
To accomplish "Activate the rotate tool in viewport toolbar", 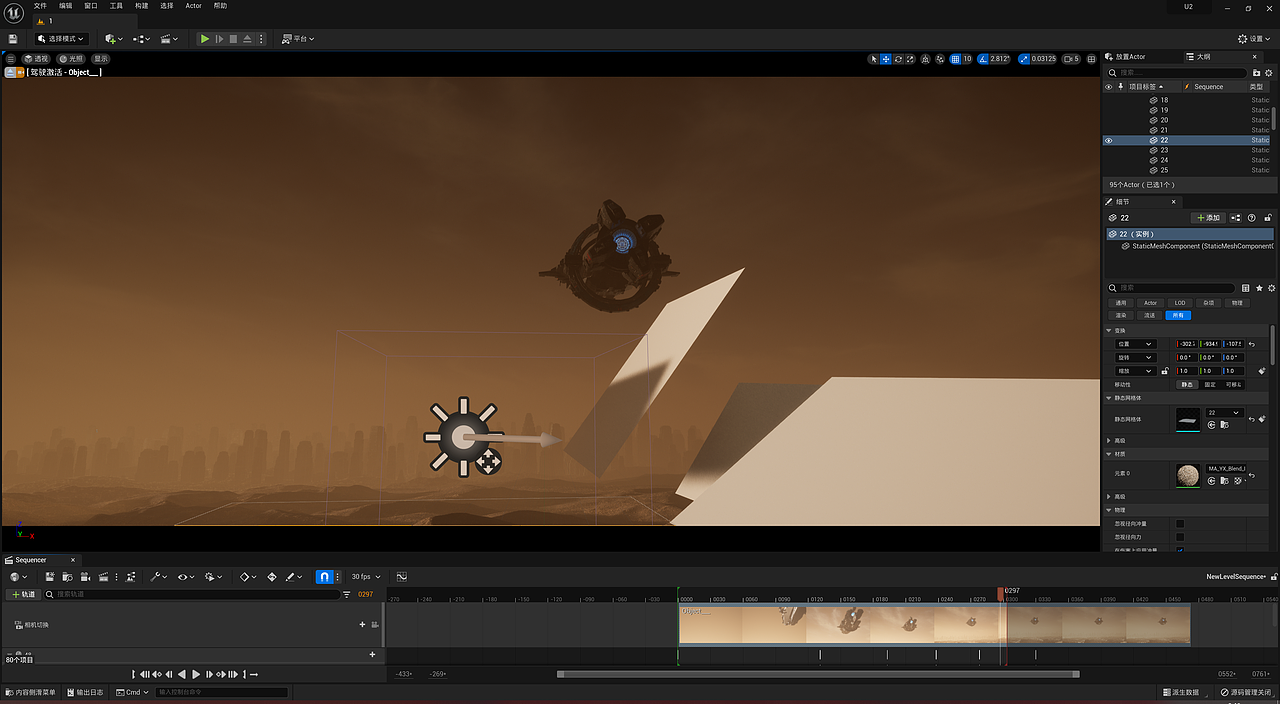I will tap(898, 59).
